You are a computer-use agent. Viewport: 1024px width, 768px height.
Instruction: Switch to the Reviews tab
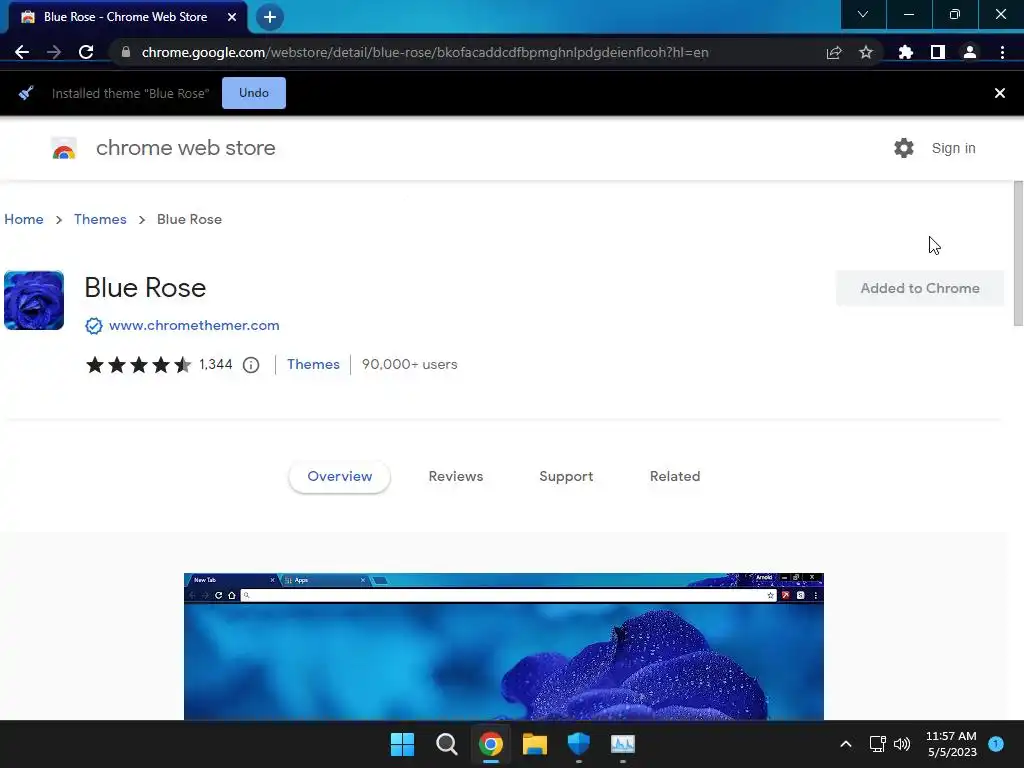pyautogui.click(x=456, y=477)
